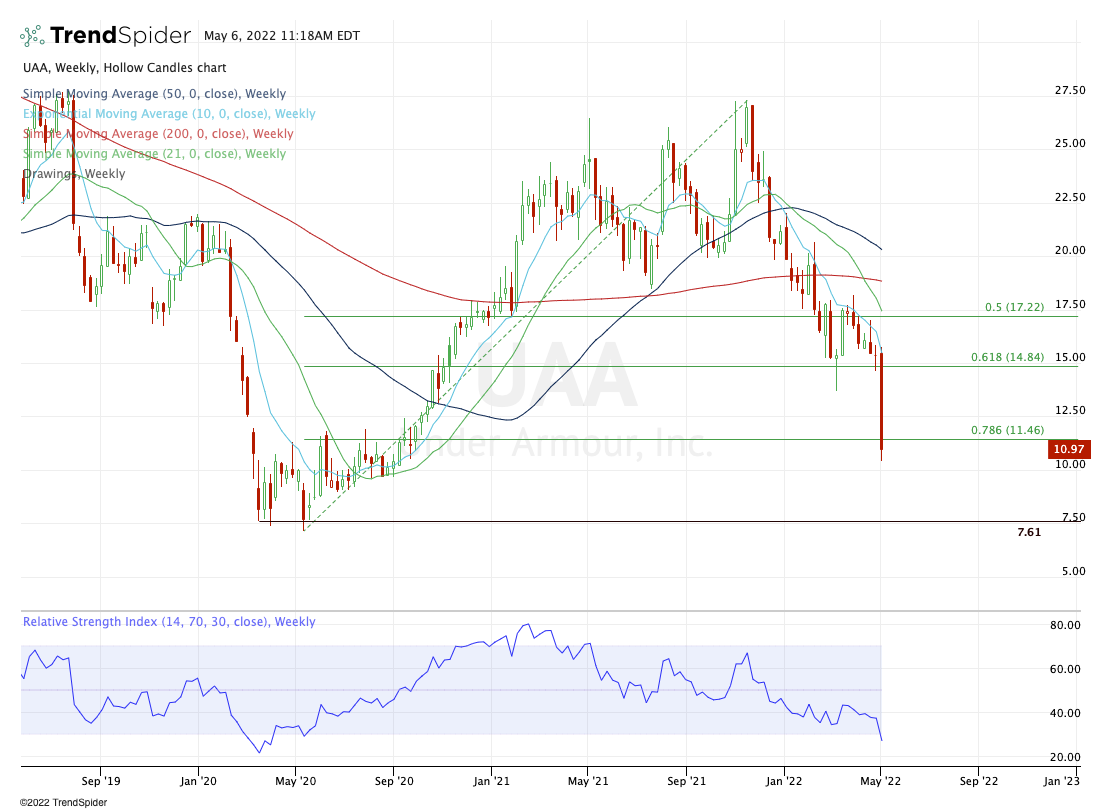Select the UAA Weekly Hollow Candles chart title
Screen dimensions: 1111x812
coord(124,68)
